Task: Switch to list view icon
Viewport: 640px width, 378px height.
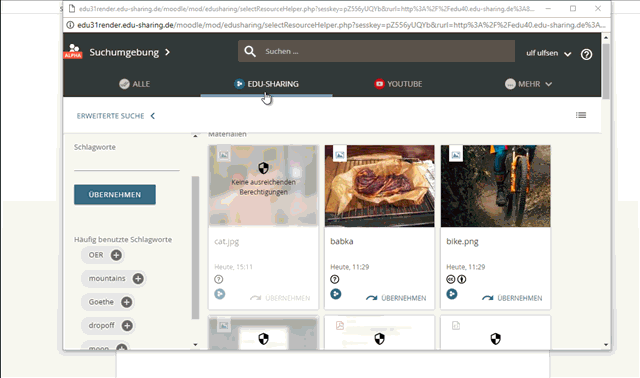Action: pyautogui.click(x=581, y=116)
